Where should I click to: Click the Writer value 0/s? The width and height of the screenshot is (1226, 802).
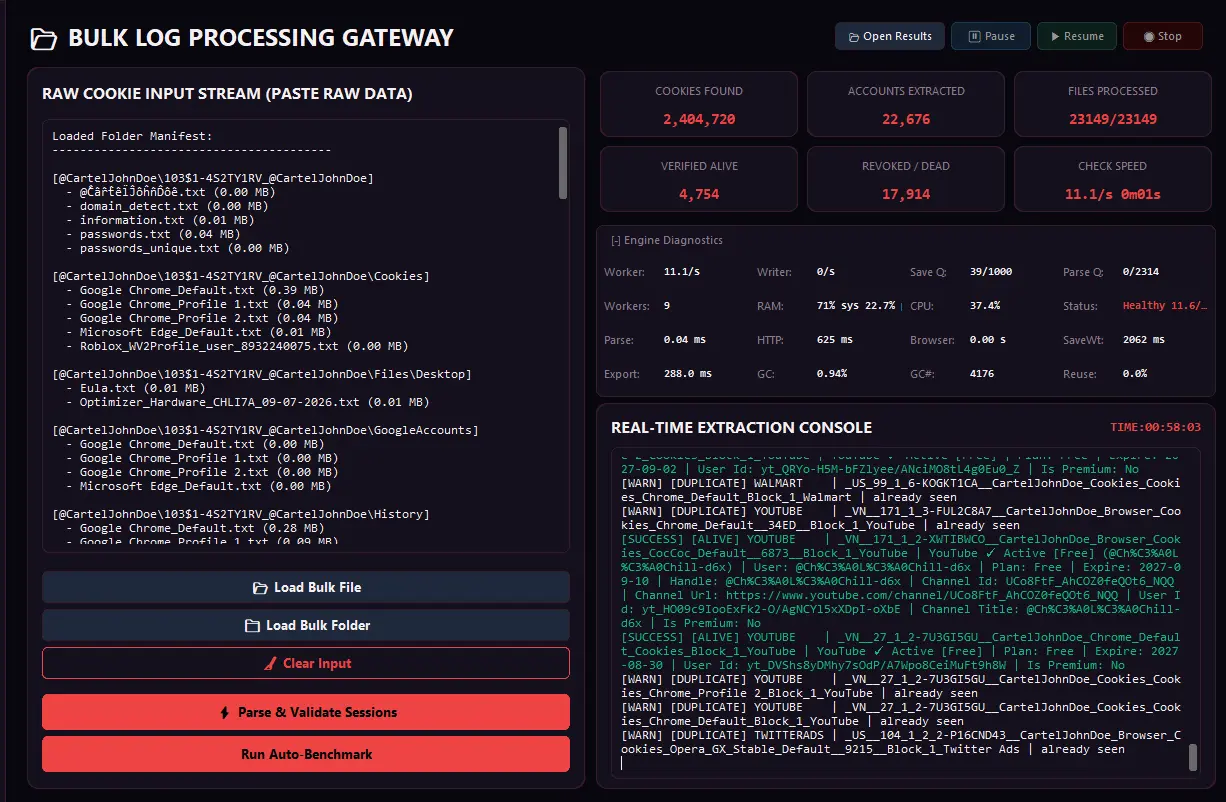coord(826,272)
